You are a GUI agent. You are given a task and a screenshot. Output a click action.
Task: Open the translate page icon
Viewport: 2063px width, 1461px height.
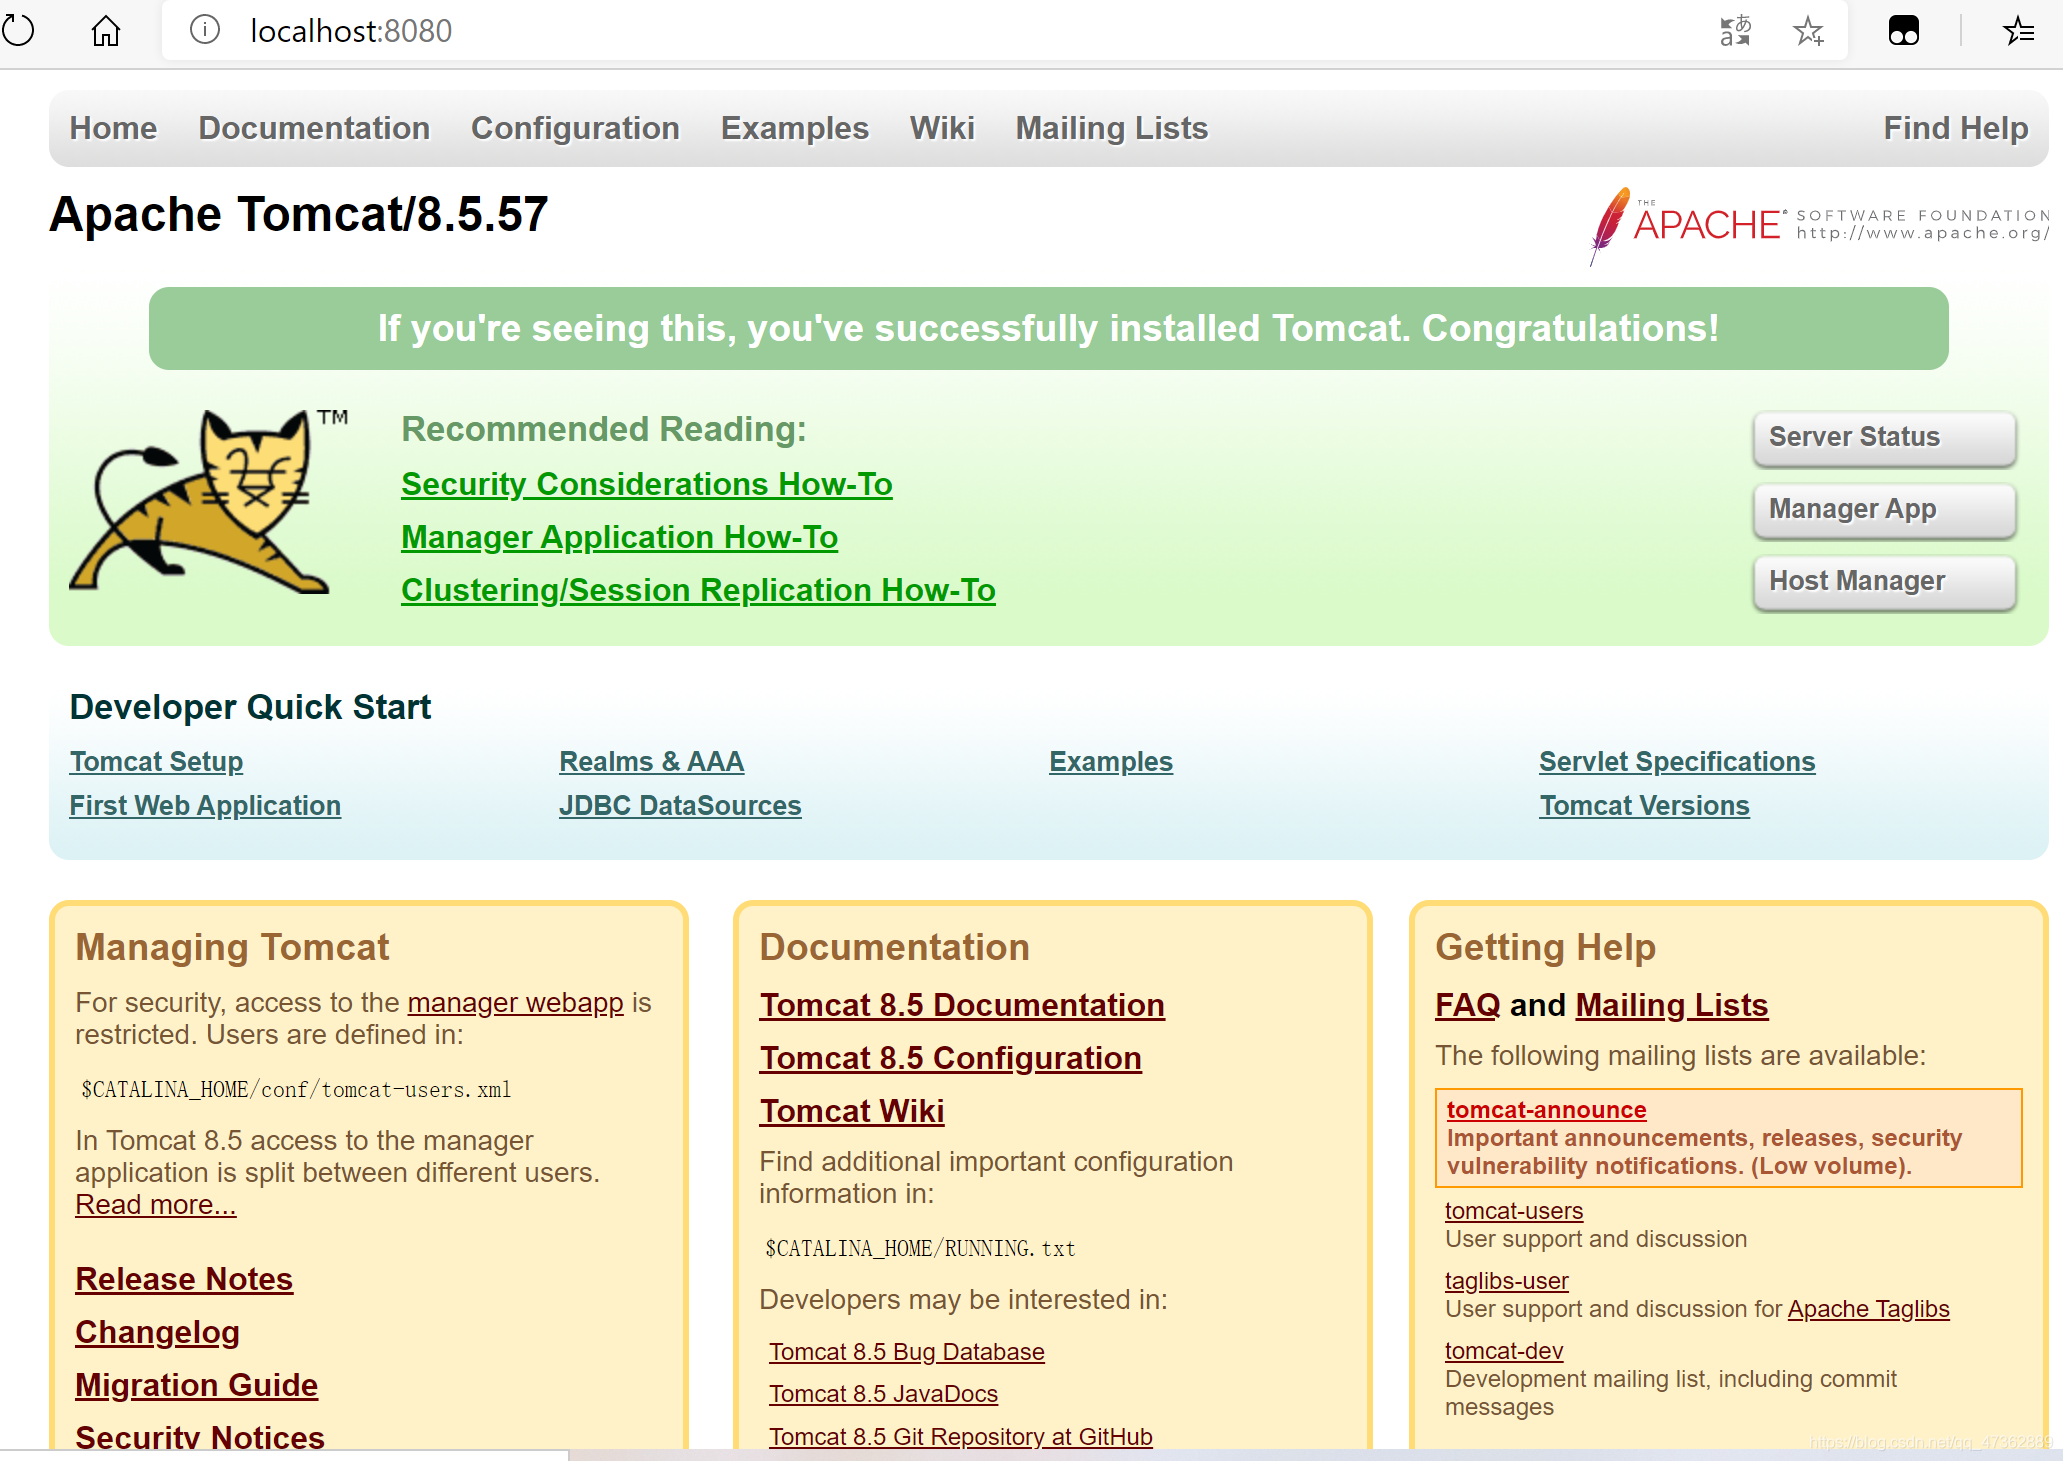tap(1735, 31)
